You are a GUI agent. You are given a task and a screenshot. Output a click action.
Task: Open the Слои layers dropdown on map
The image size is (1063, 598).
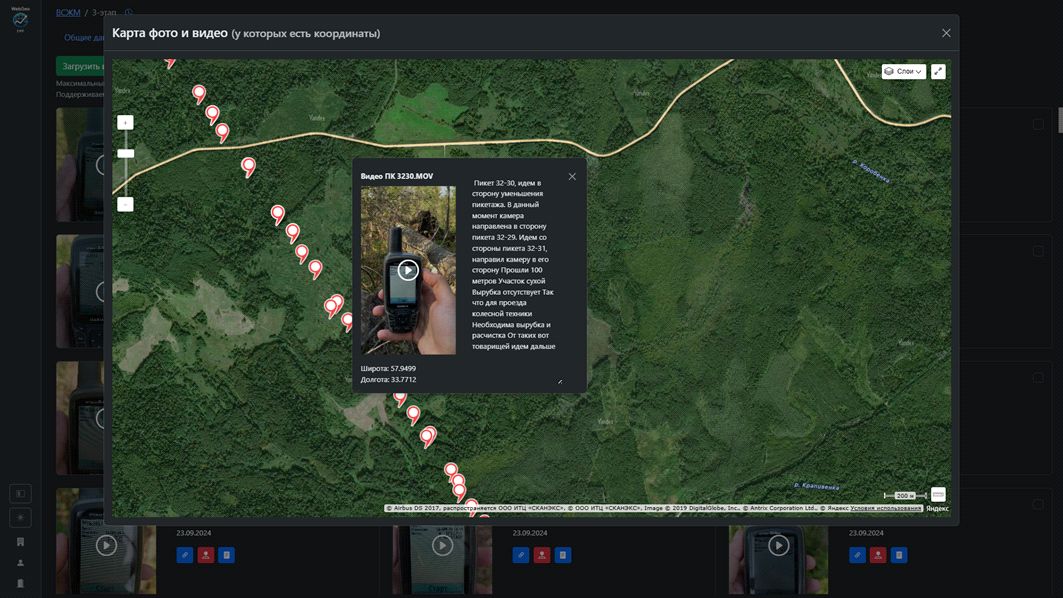903,72
